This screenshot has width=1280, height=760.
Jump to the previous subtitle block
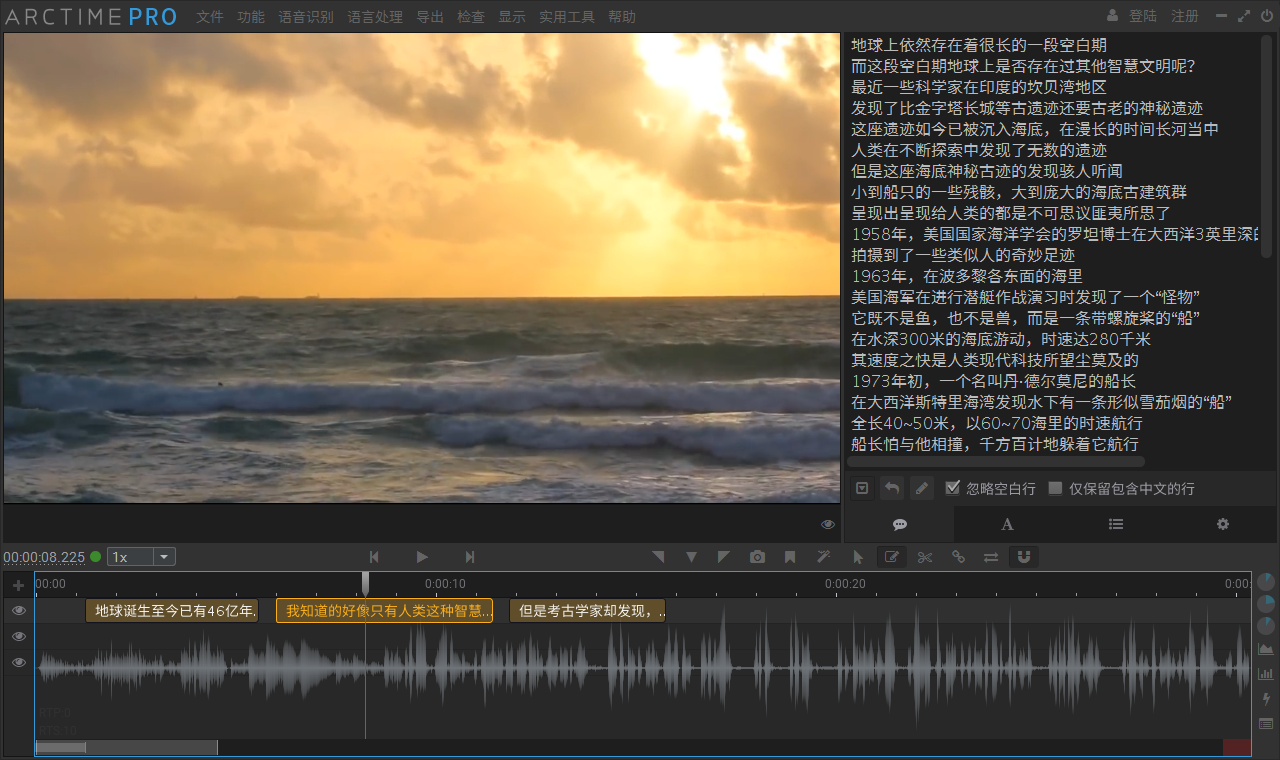click(x=374, y=557)
